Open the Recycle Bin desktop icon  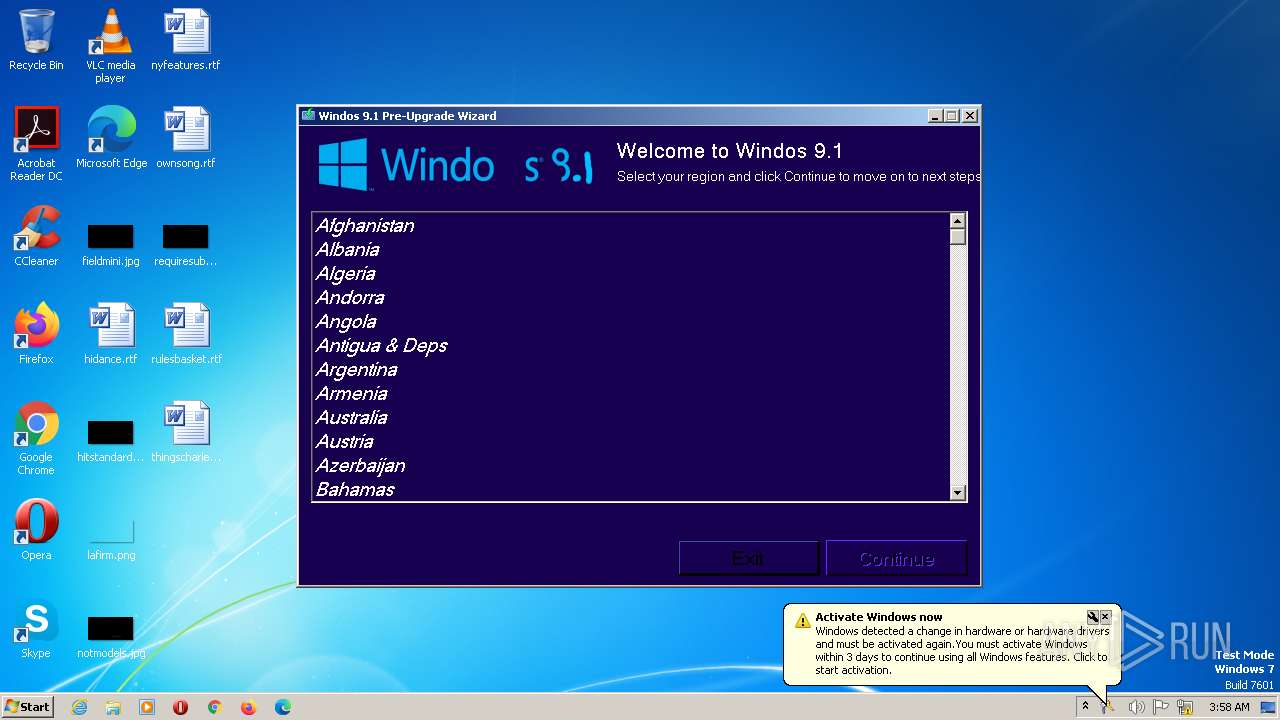[36, 40]
